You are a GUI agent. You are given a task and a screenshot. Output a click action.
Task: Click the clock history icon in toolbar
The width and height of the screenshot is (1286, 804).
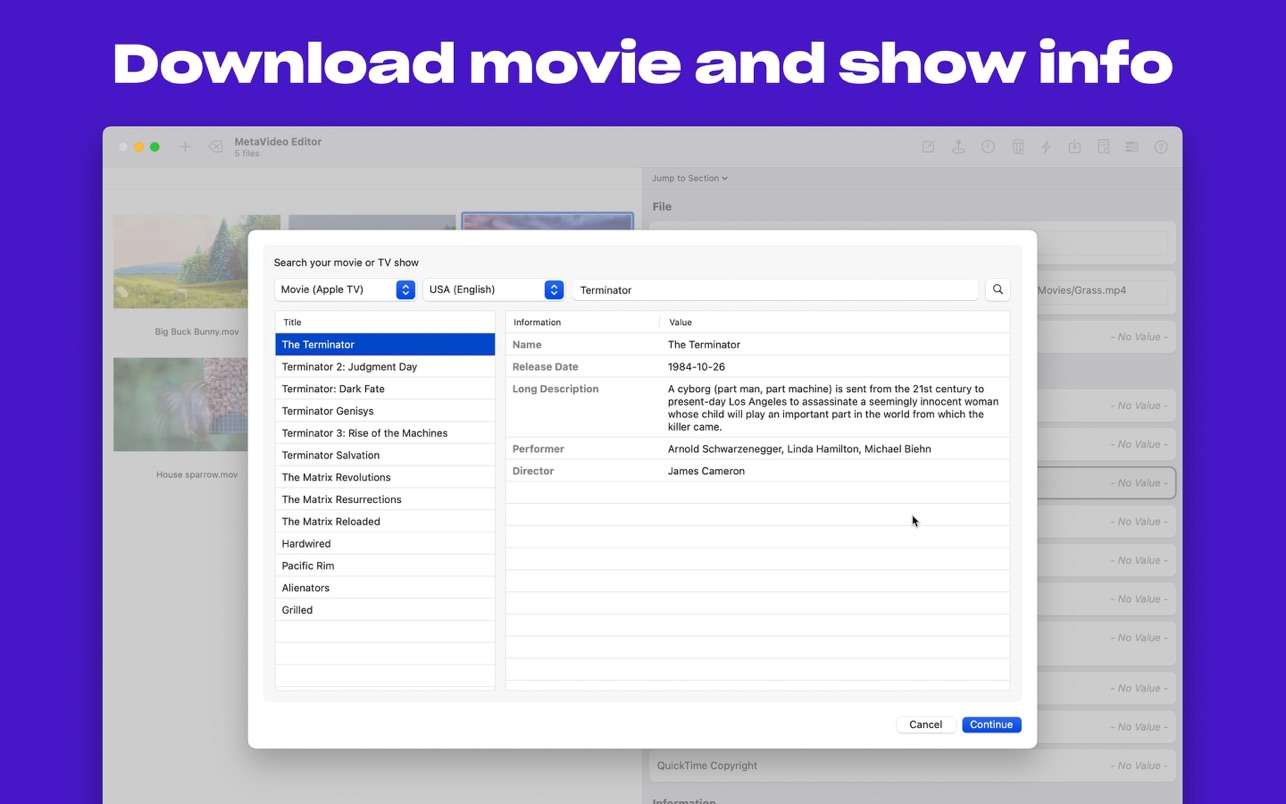[x=987, y=147]
